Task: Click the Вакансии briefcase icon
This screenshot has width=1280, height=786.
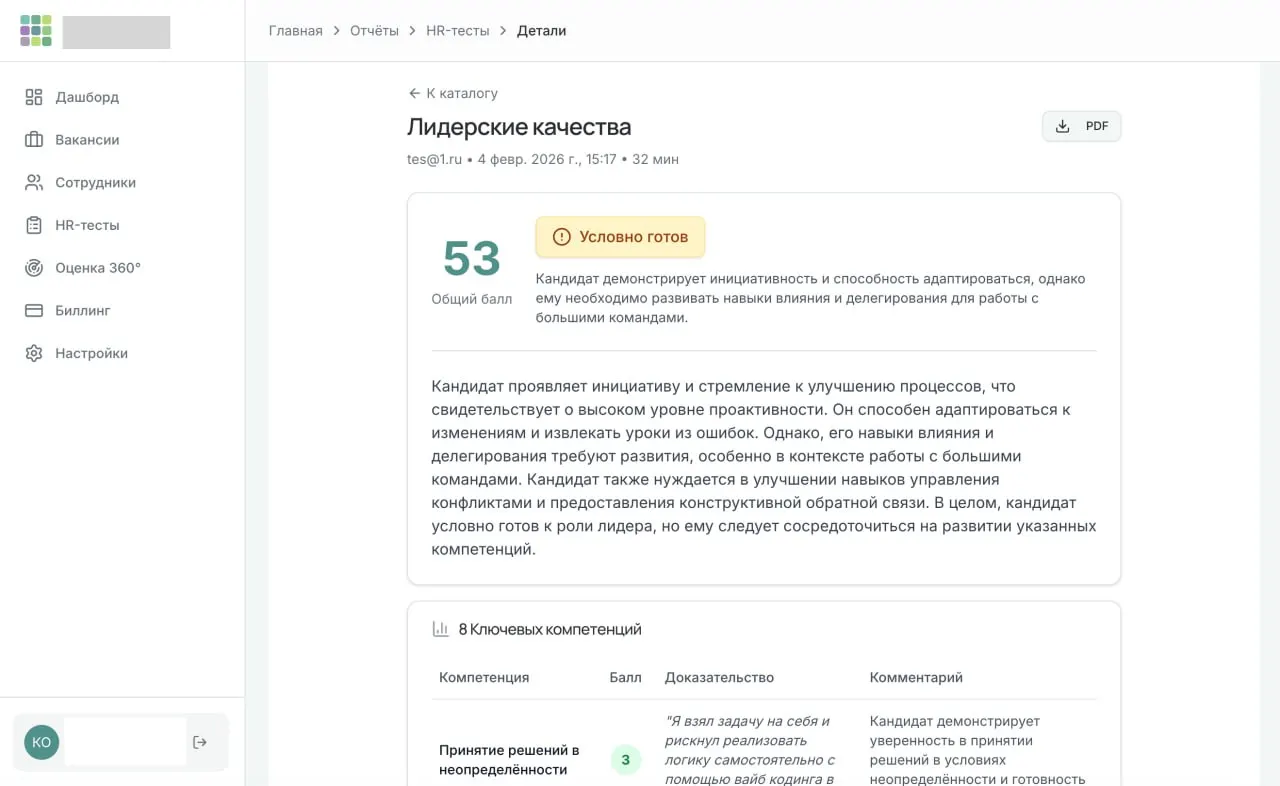Action: pos(34,140)
